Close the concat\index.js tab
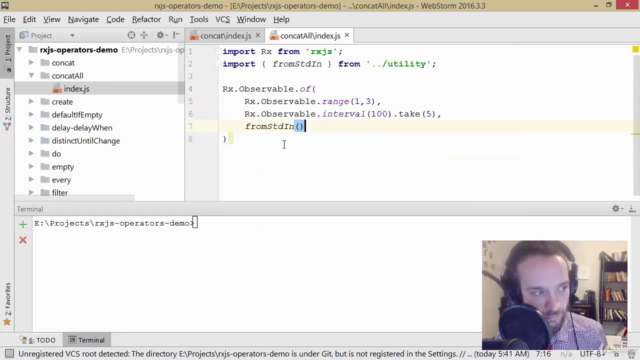 click(x=258, y=36)
